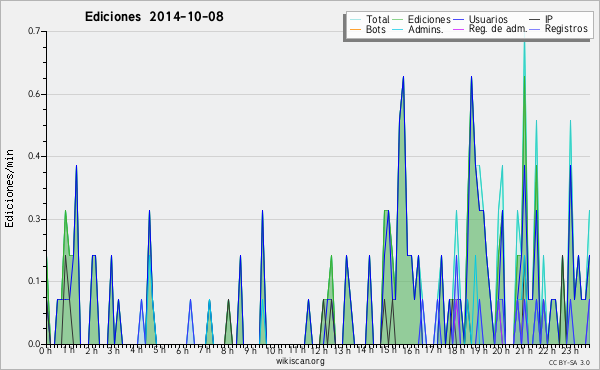Click the Bots orange legend line
600x370 pixels.
(355, 29)
